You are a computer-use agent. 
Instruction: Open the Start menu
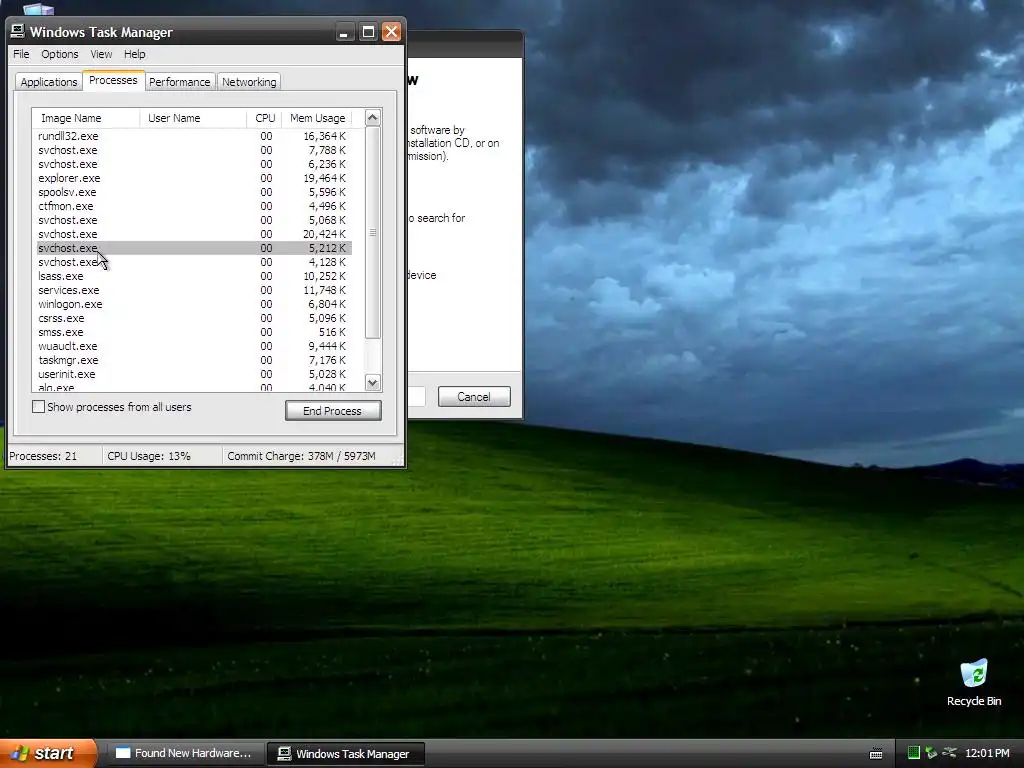point(48,753)
